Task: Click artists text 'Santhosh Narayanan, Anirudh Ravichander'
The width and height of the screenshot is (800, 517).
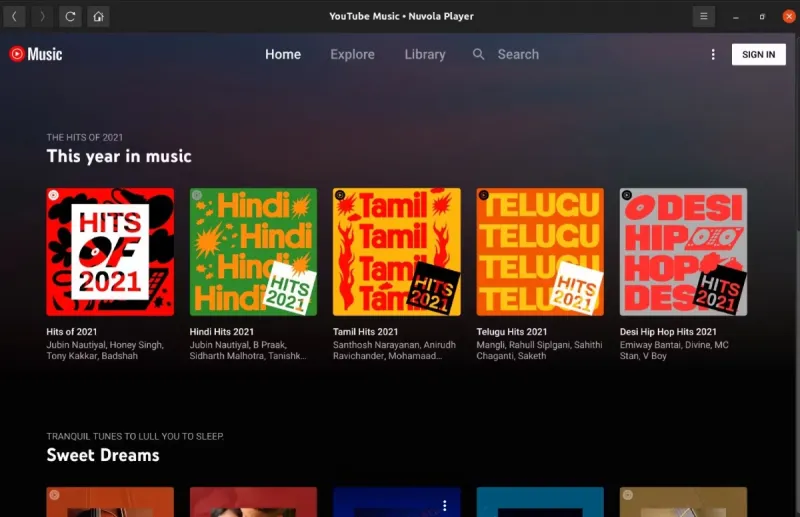Action: 394,350
